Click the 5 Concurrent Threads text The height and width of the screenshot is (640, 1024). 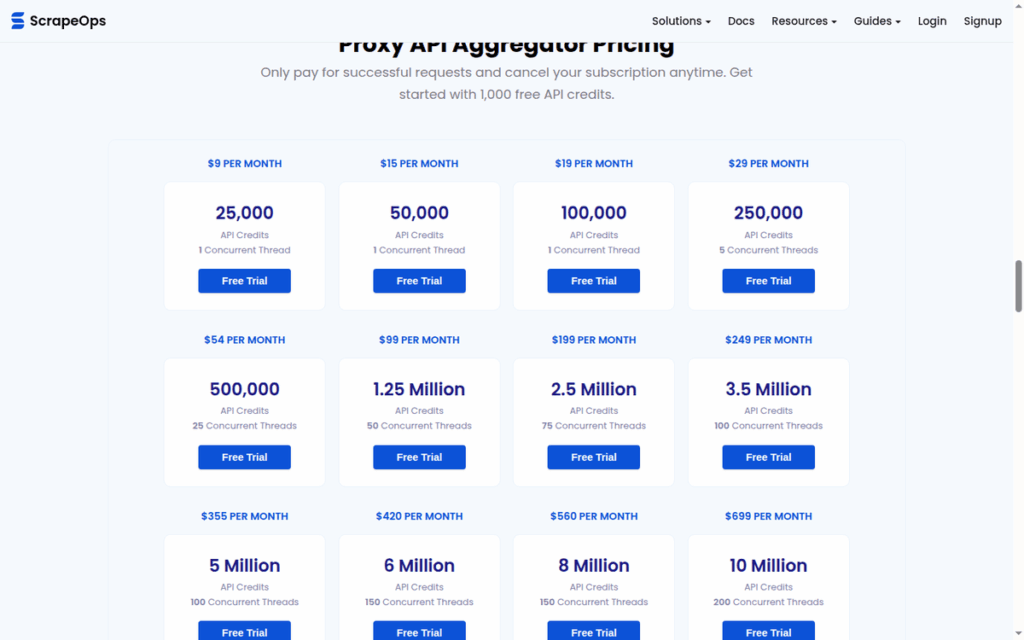pyautogui.click(x=769, y=250)
